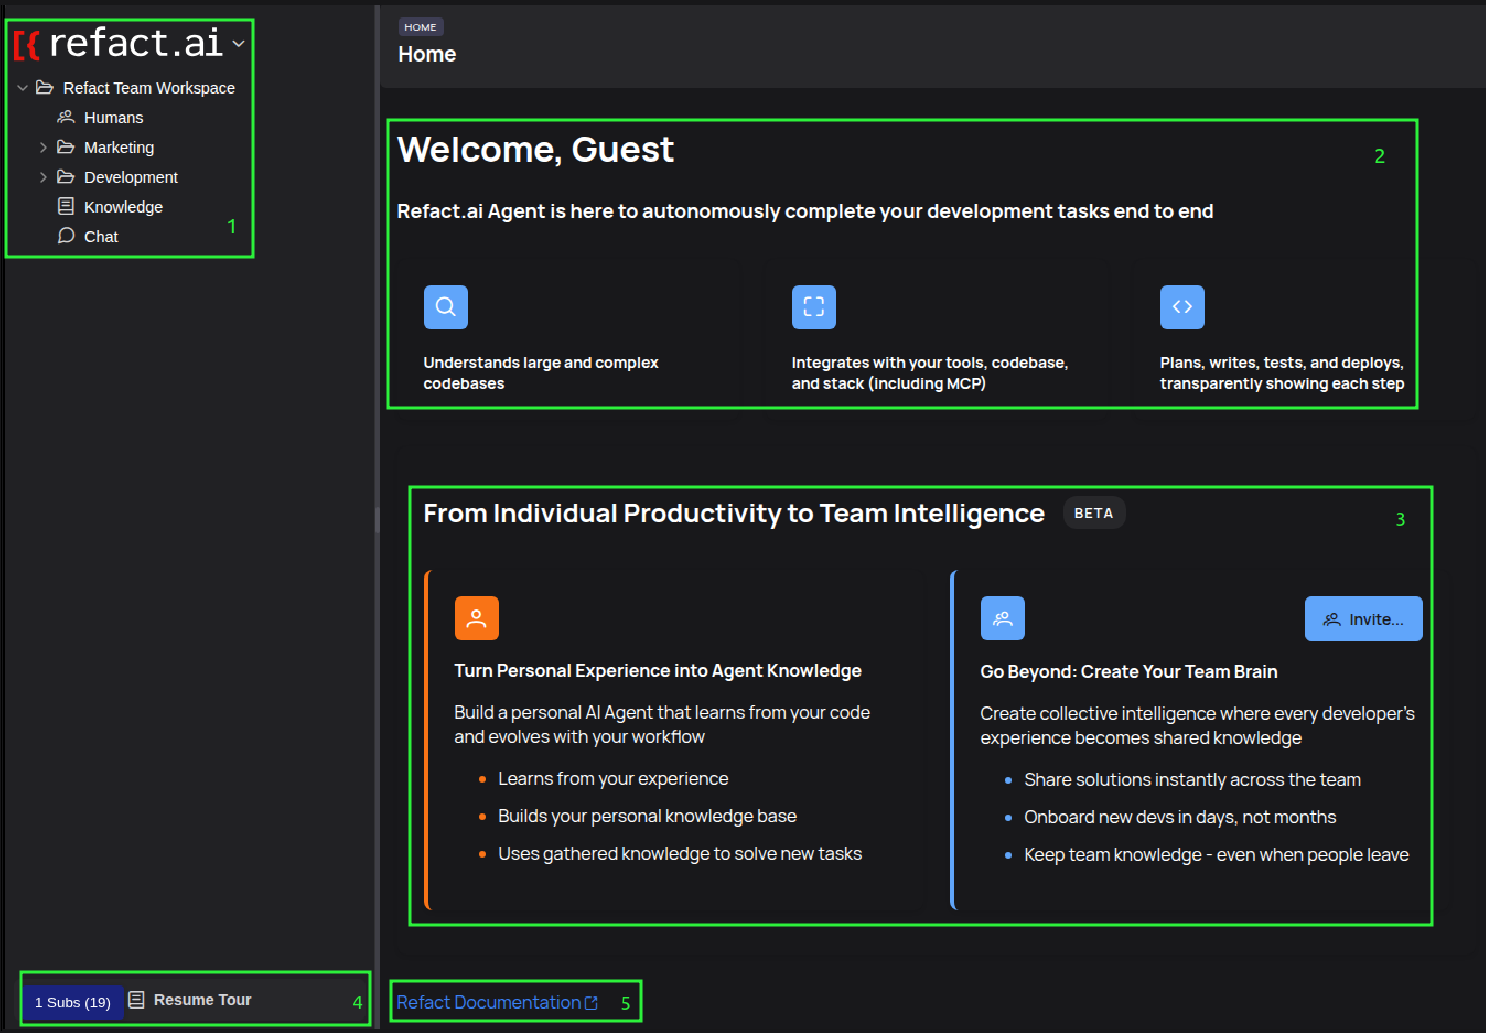Click the Welcome, Guest heading
Screen dimensions: 1486x1033
(536, 150)
